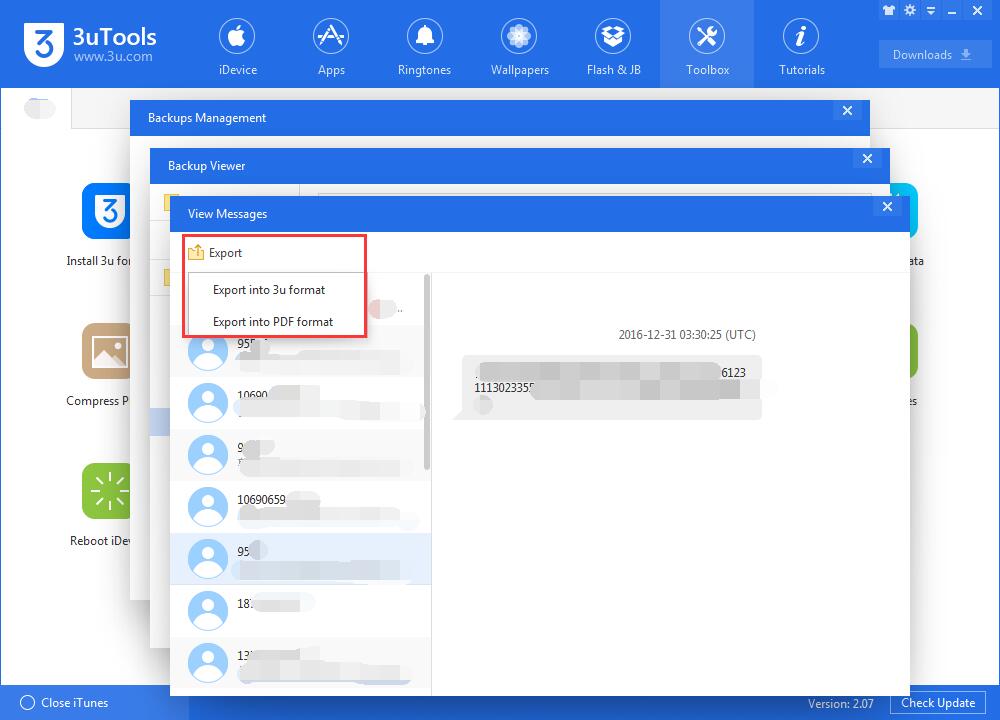Minimize the 3uTools window

pyautogui.click(x=952, y=11)
